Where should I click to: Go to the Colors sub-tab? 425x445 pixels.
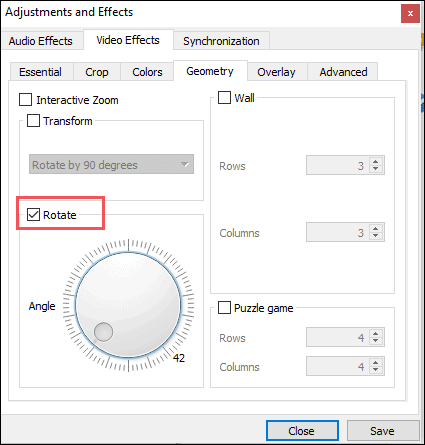pos(147,72)
